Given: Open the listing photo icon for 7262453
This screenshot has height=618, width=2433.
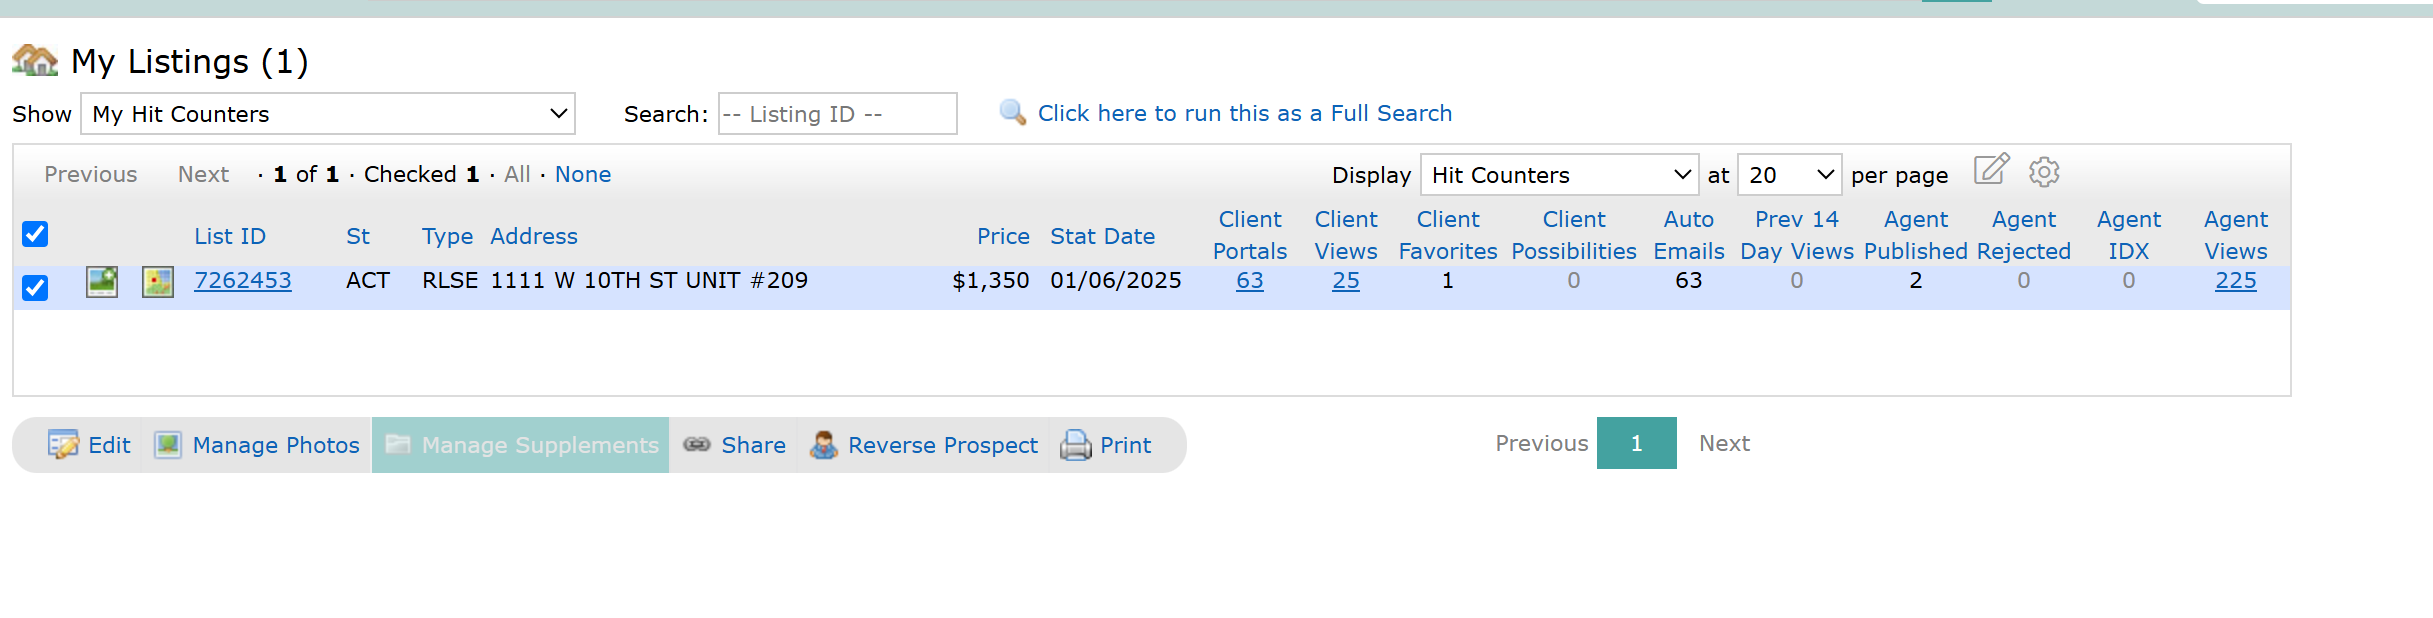Looking at the screenshot, I should (x=102, y=282).
